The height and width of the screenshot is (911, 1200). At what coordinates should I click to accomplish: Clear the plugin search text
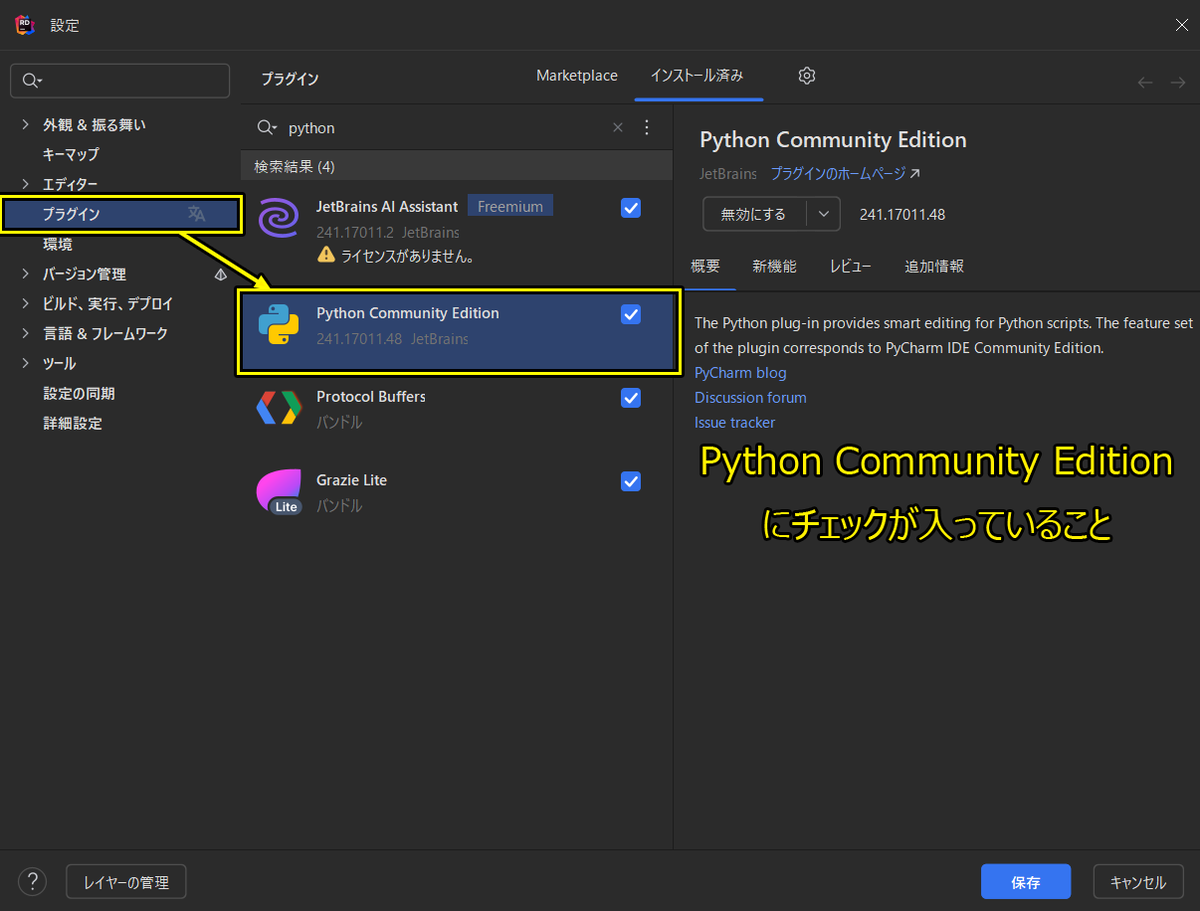618,127
